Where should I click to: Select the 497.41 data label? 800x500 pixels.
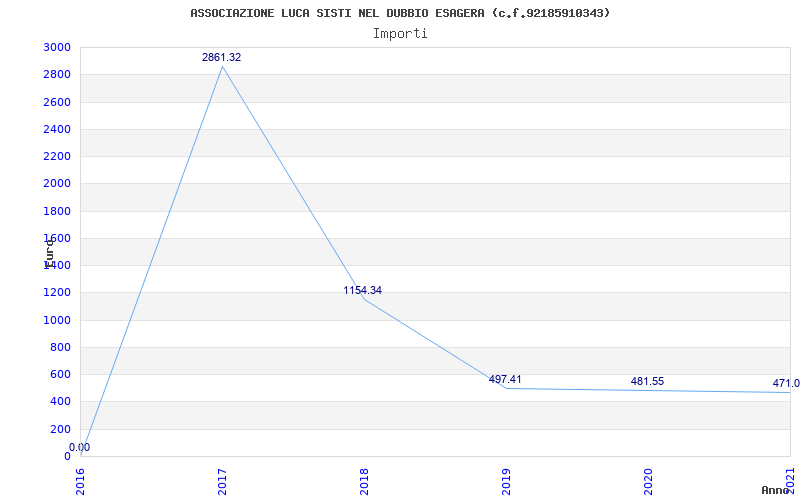pyautogui.click(x=505, y=379)
